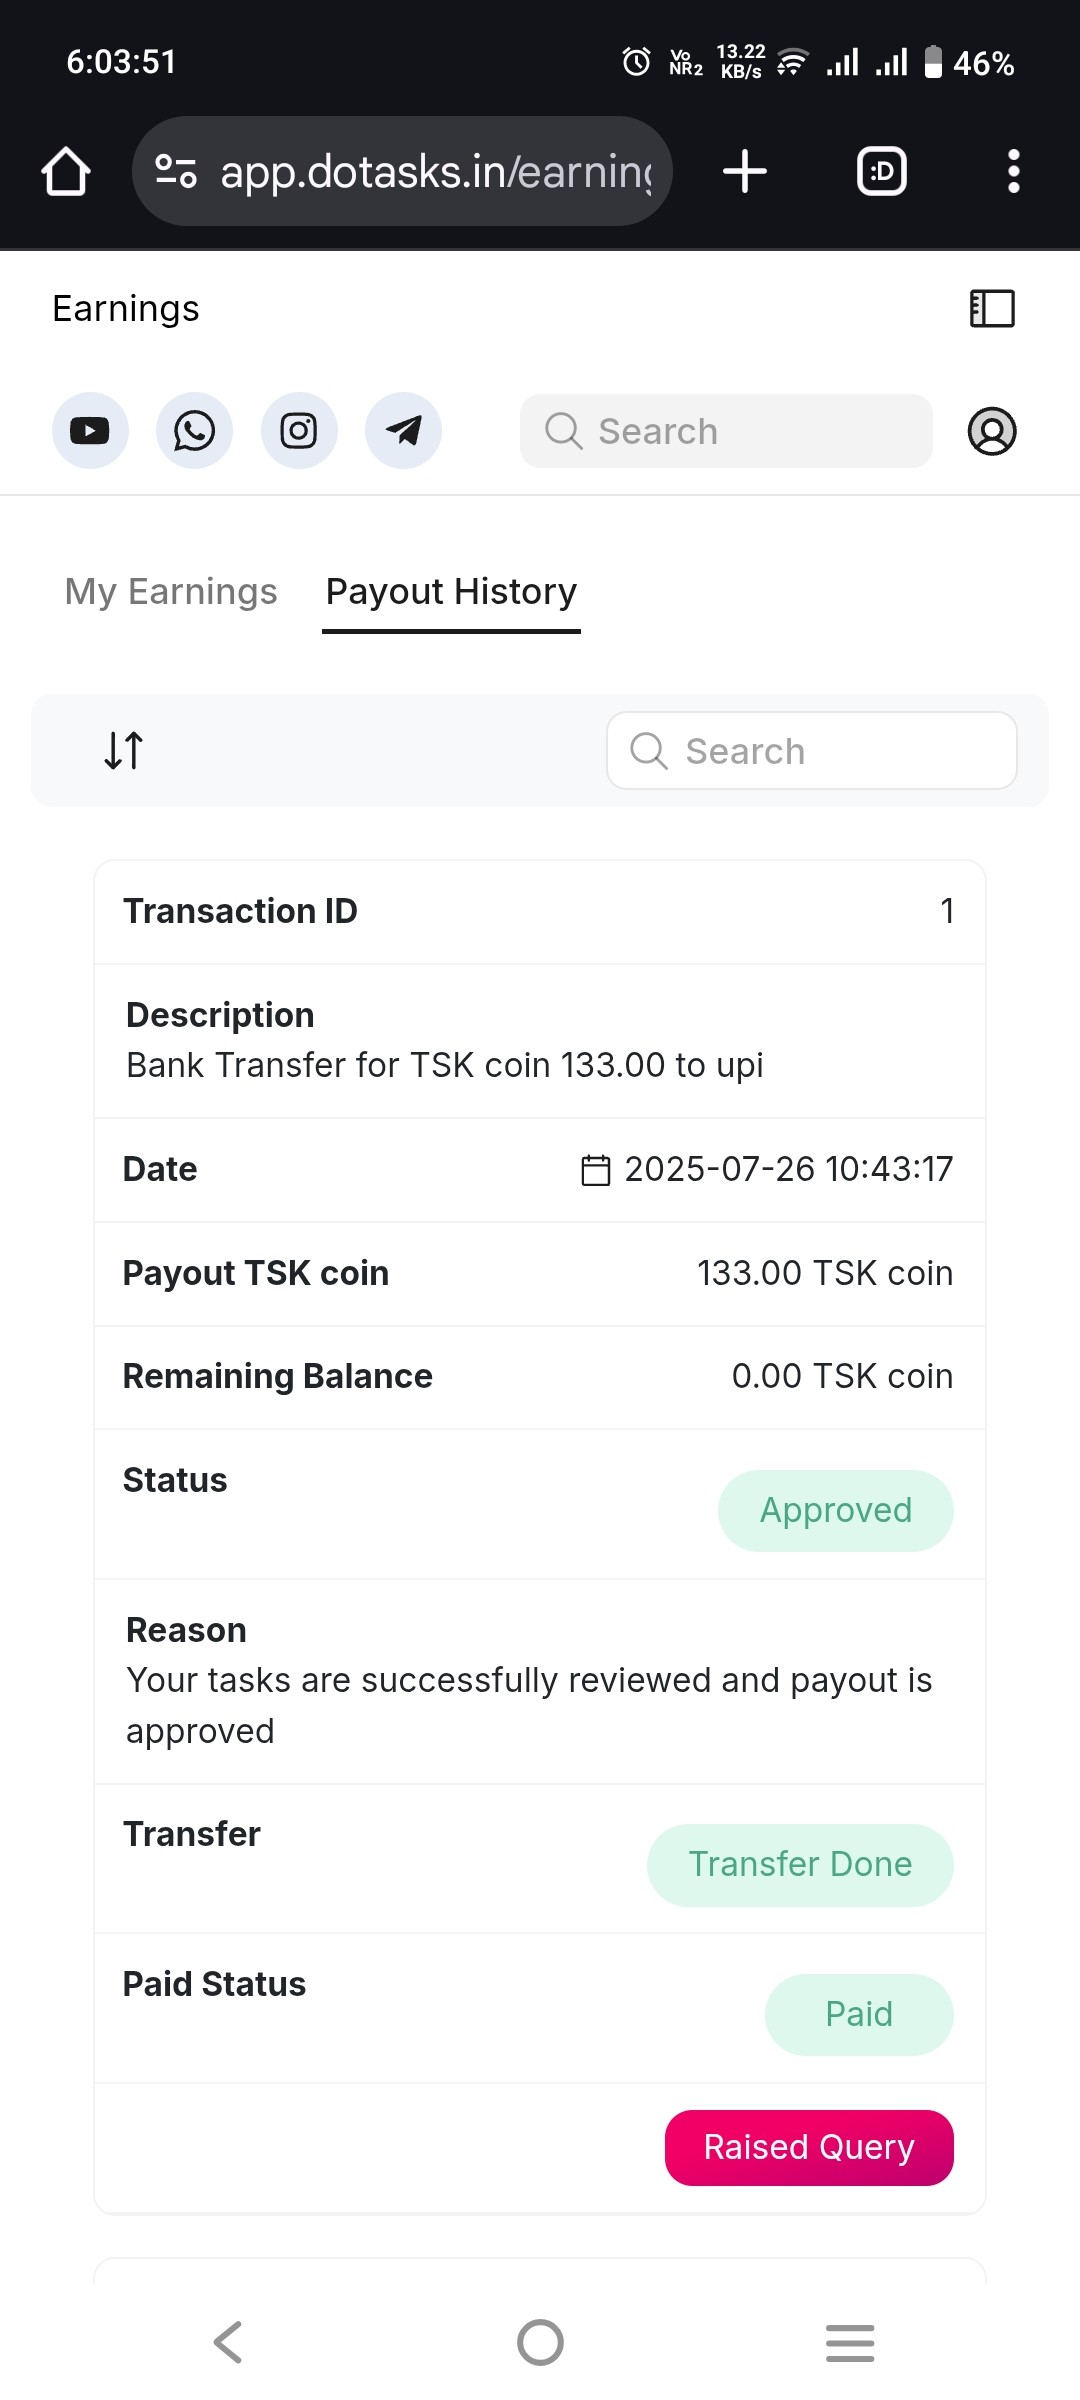Tap the WhatsApp icon
Image resolution: width=1080 pixels, height=2400 pixels.
[194, 431]
